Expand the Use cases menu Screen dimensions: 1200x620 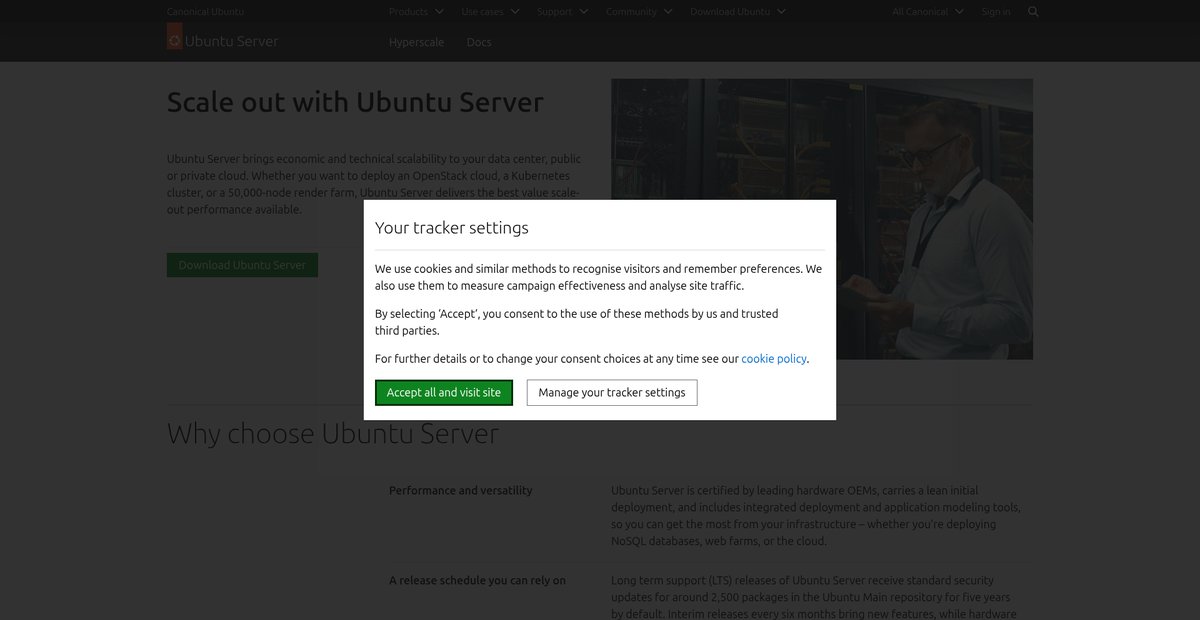click(x=491, y=12)
